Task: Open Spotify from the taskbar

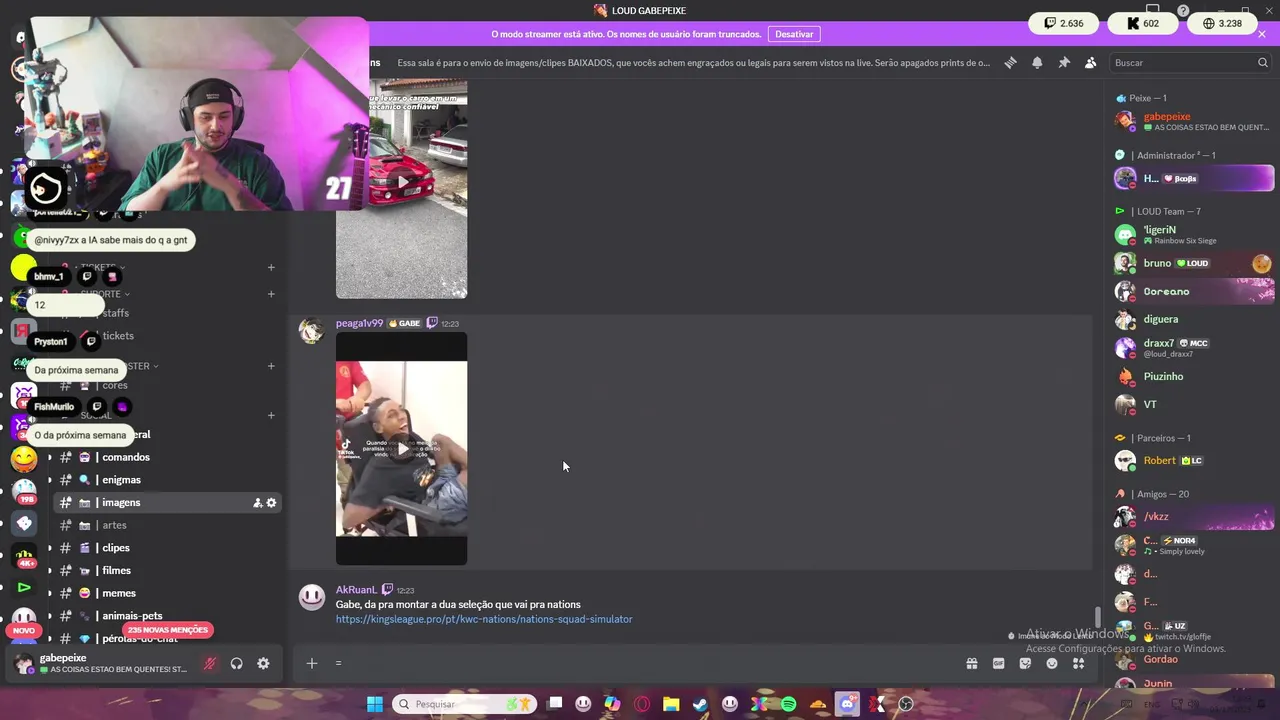Action: [x=788, y=704]
